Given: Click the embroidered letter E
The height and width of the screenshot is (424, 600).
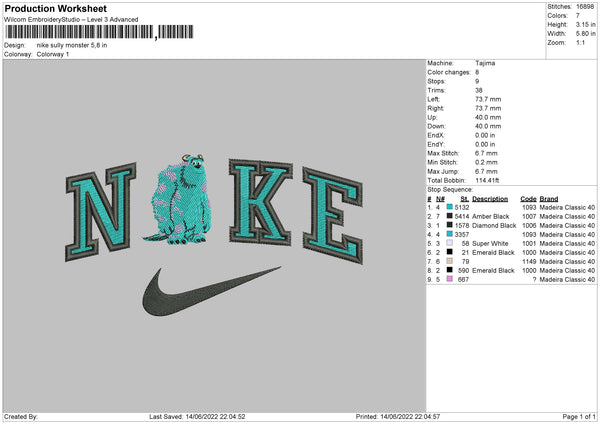Looking at the screenshot, I should [x=333, y=215].
